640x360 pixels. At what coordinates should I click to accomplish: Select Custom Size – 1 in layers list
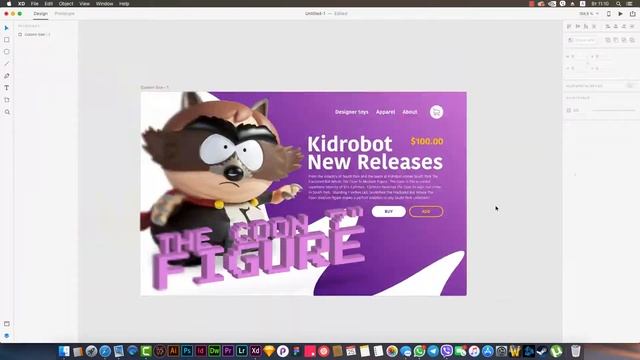(x=34, y=35)
